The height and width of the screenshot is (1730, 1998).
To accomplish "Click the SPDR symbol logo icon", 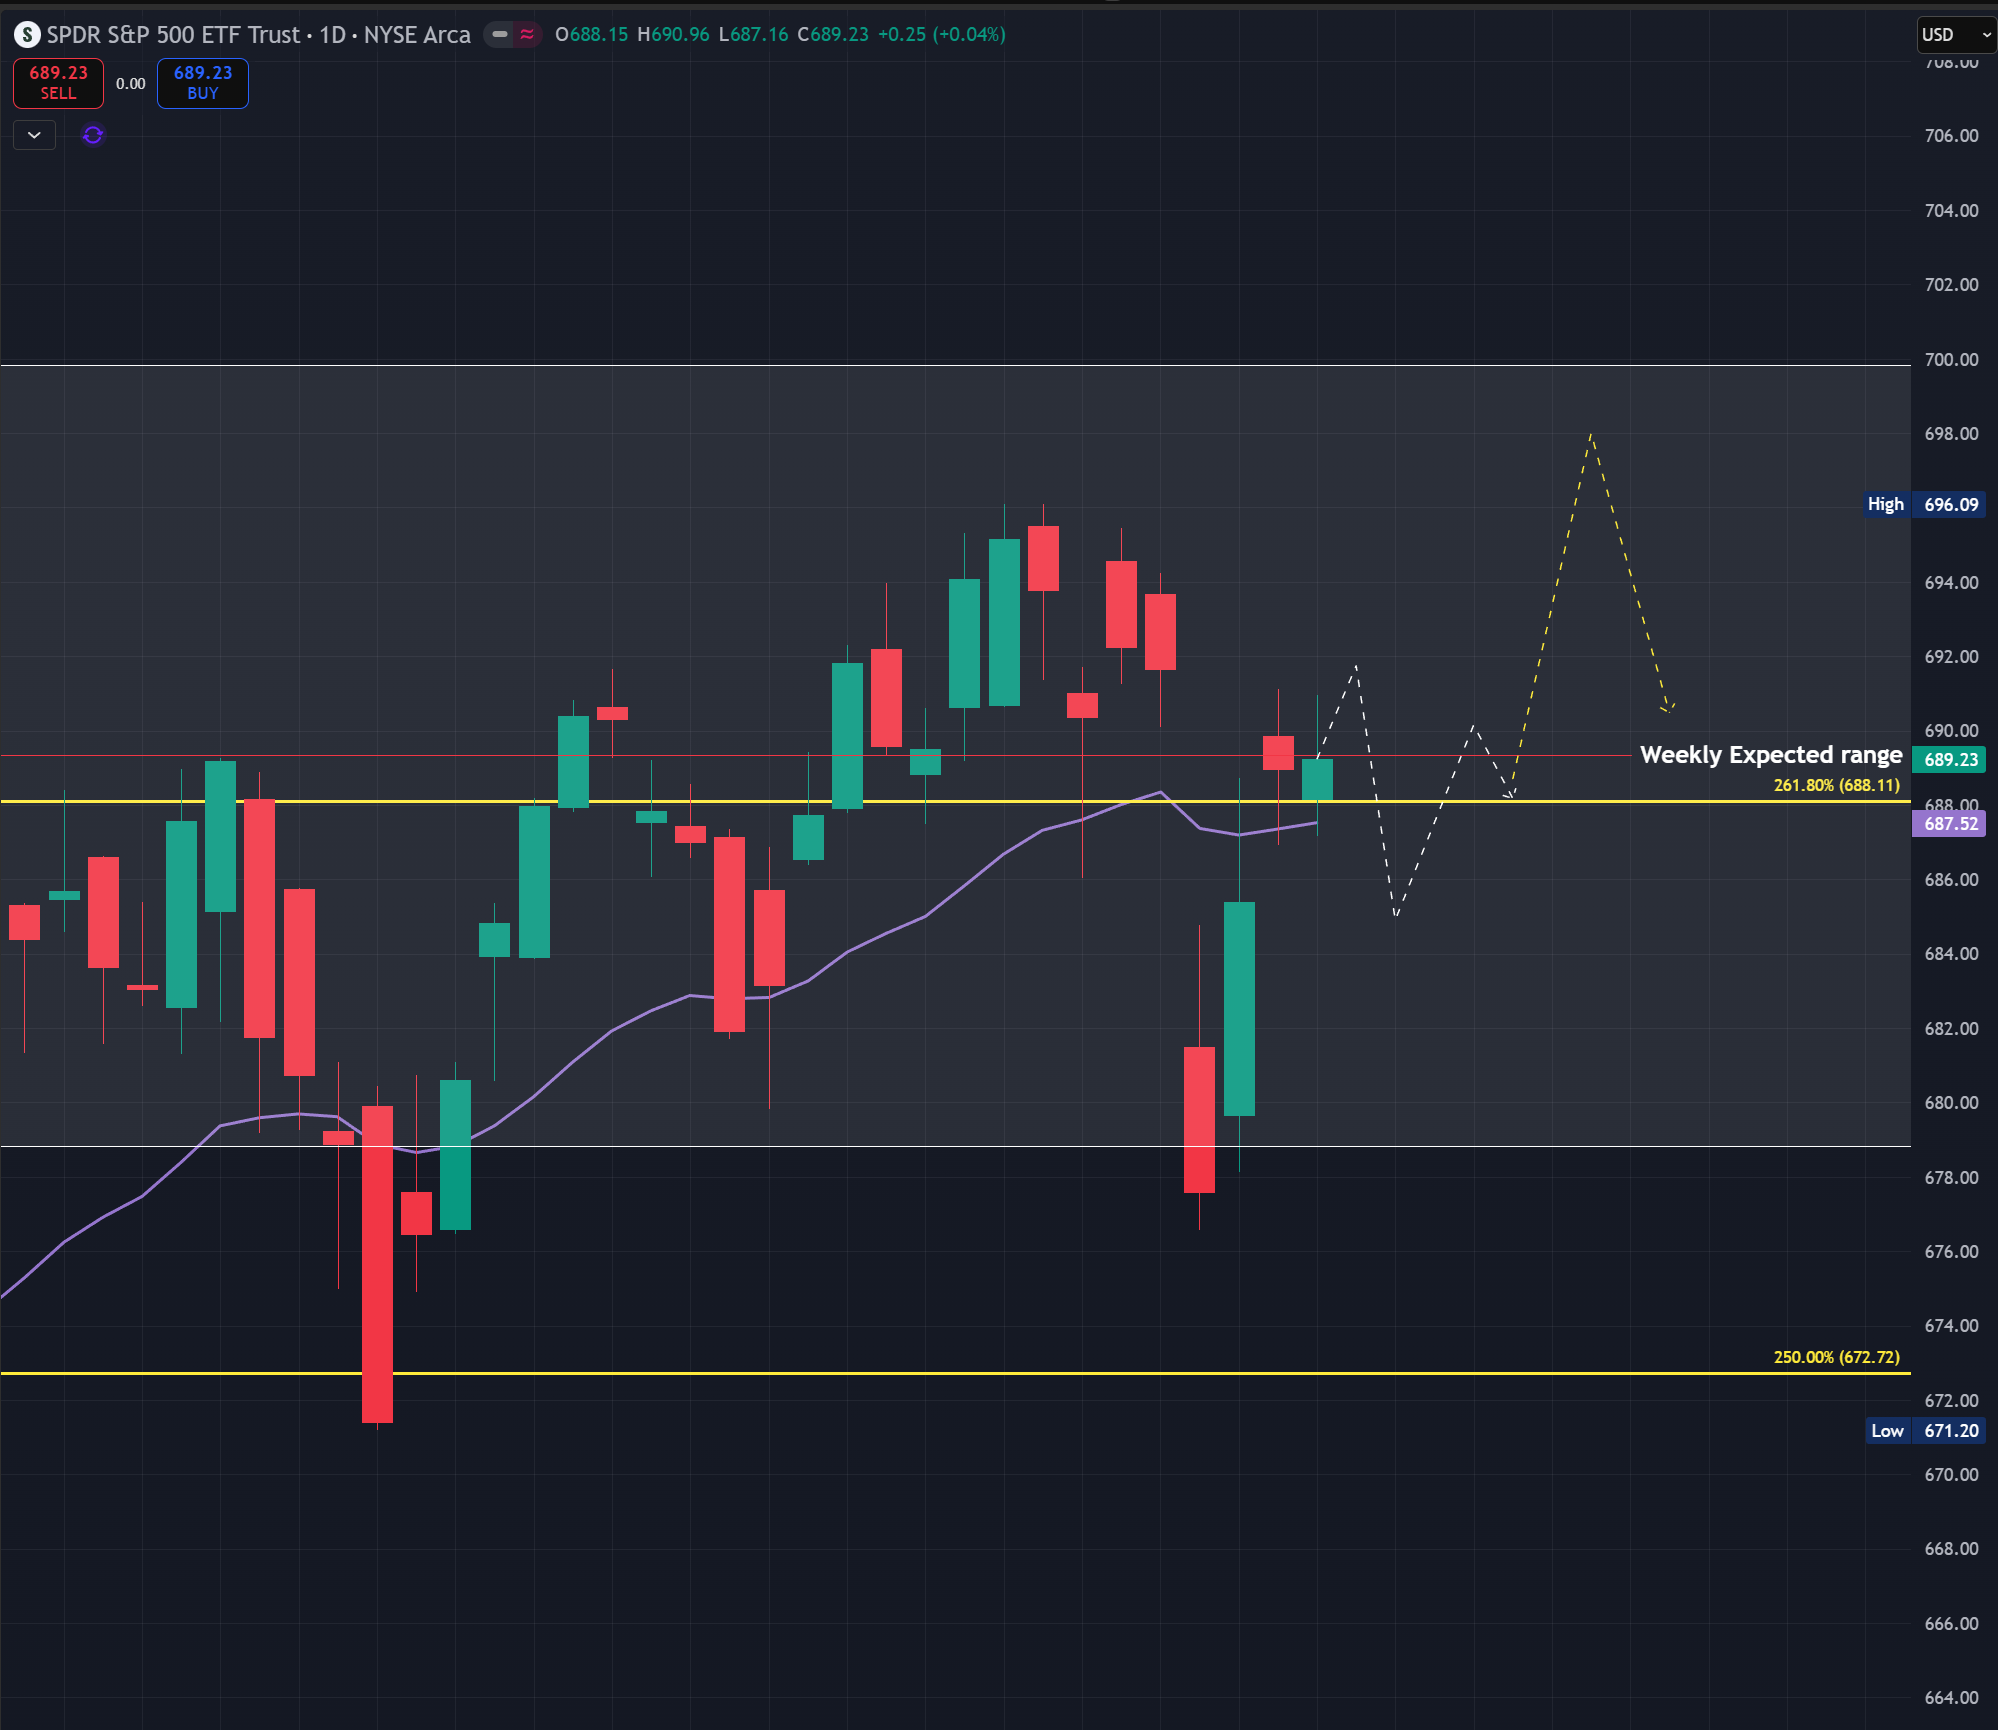I will (27, 35).
